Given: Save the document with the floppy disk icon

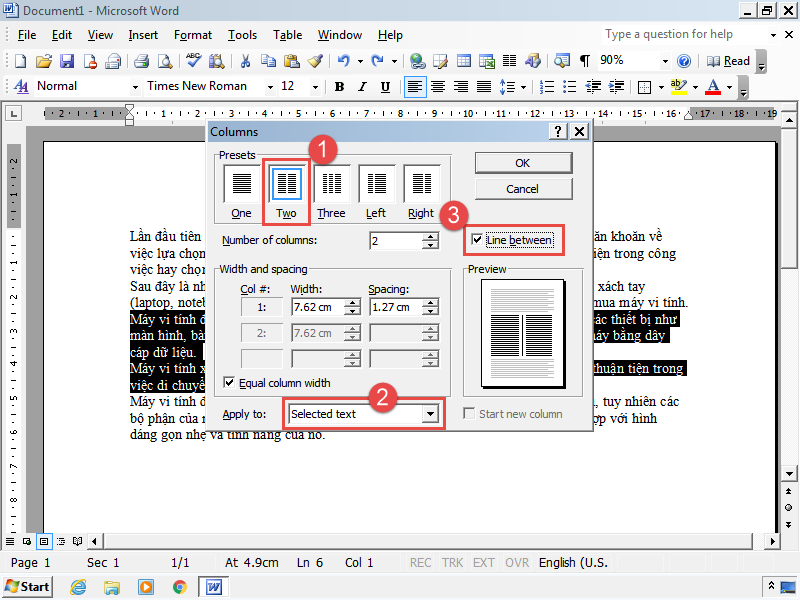Looking at the screenshot, I should click(x=67, y=61).
